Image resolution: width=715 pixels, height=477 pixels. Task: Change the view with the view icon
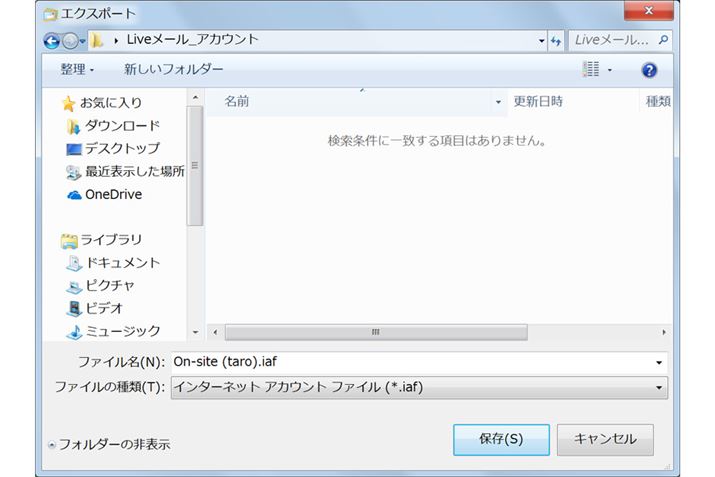point(591,69)
